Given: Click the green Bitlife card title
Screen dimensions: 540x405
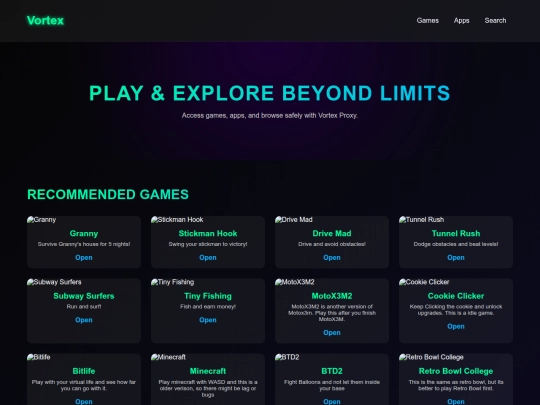Looking at the screenshot, I should (84, 371).
